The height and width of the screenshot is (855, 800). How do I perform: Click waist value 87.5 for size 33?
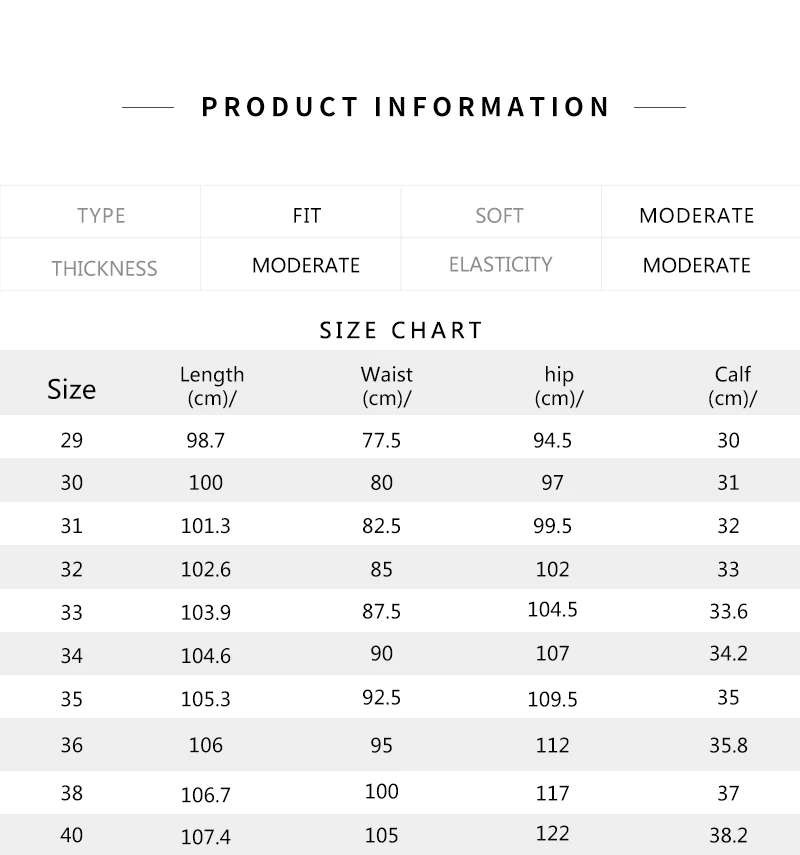point(381,611)
